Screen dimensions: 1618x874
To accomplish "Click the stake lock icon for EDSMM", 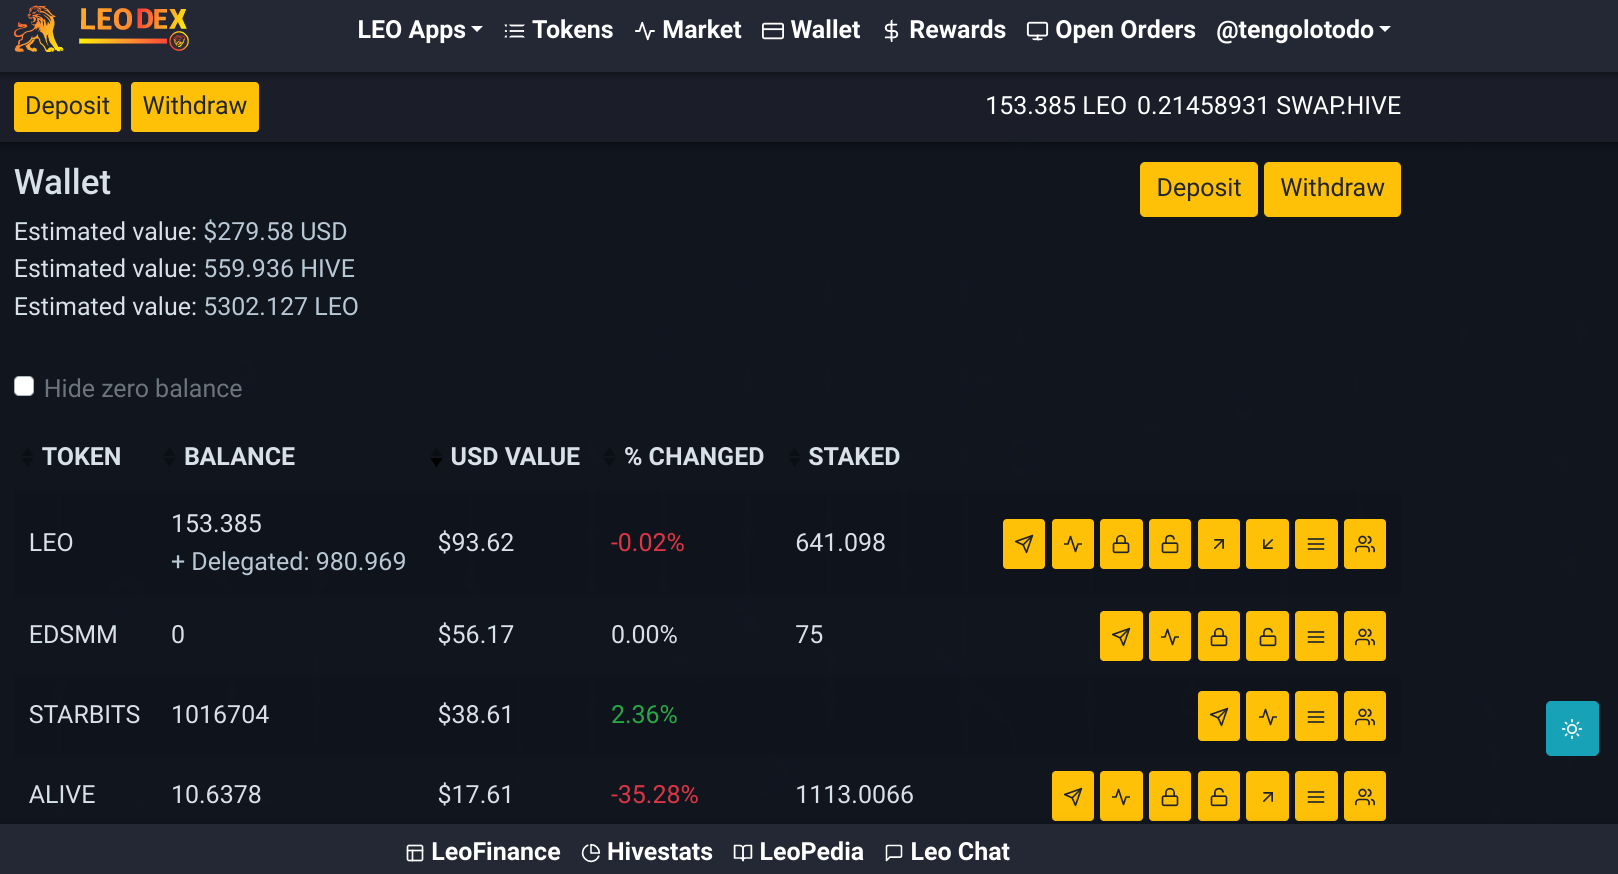I will (x=1219, y=636).
